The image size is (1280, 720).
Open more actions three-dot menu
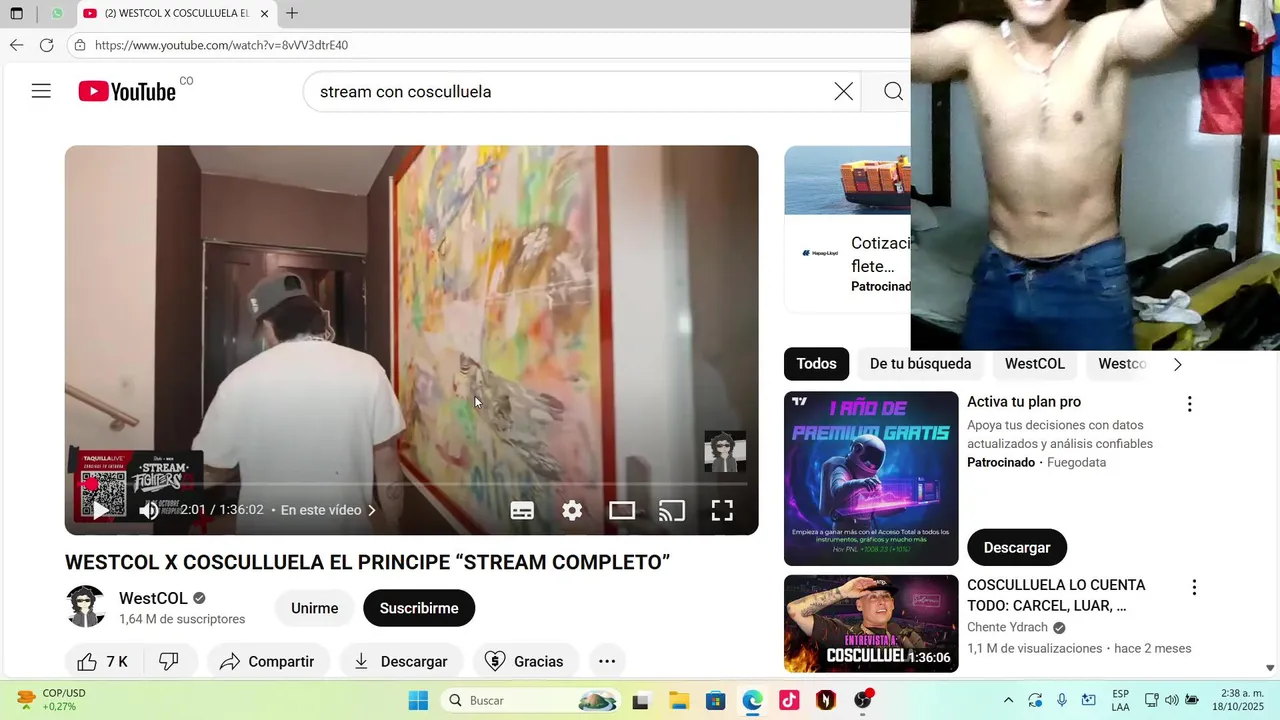(607, 661)
